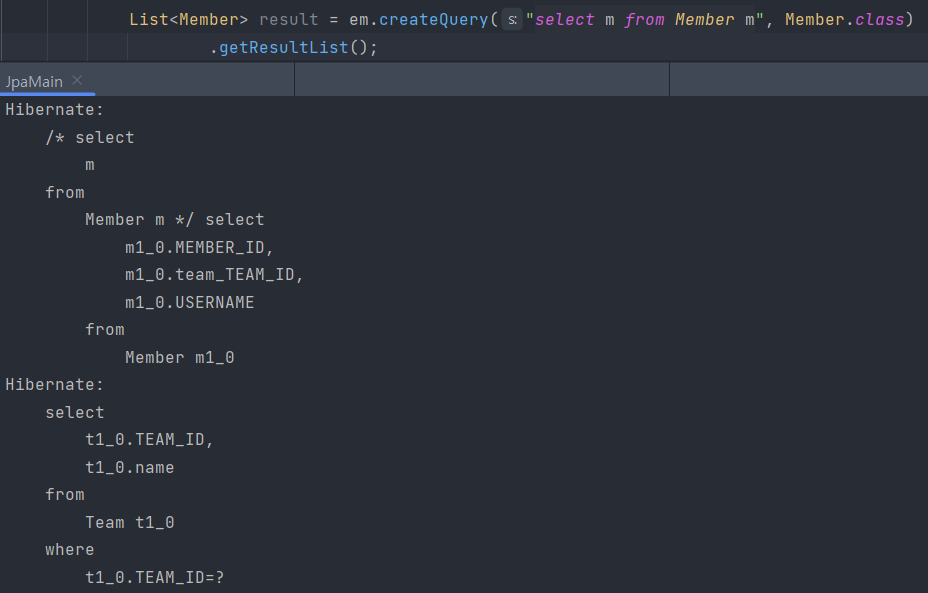Click the 'Member m */ select' console line
Image resolution: width=928 pixels, height=593 pixels.
point(175,220)
